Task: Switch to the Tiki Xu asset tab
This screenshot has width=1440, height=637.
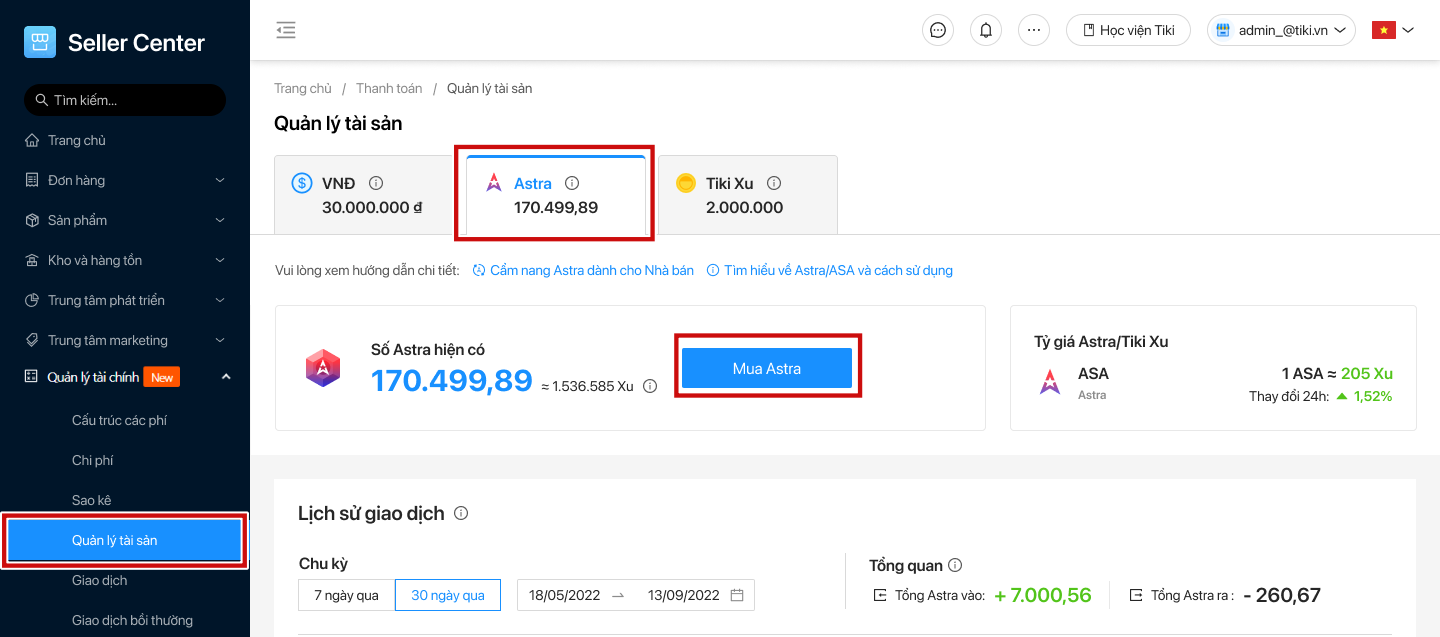Action: 748,195
